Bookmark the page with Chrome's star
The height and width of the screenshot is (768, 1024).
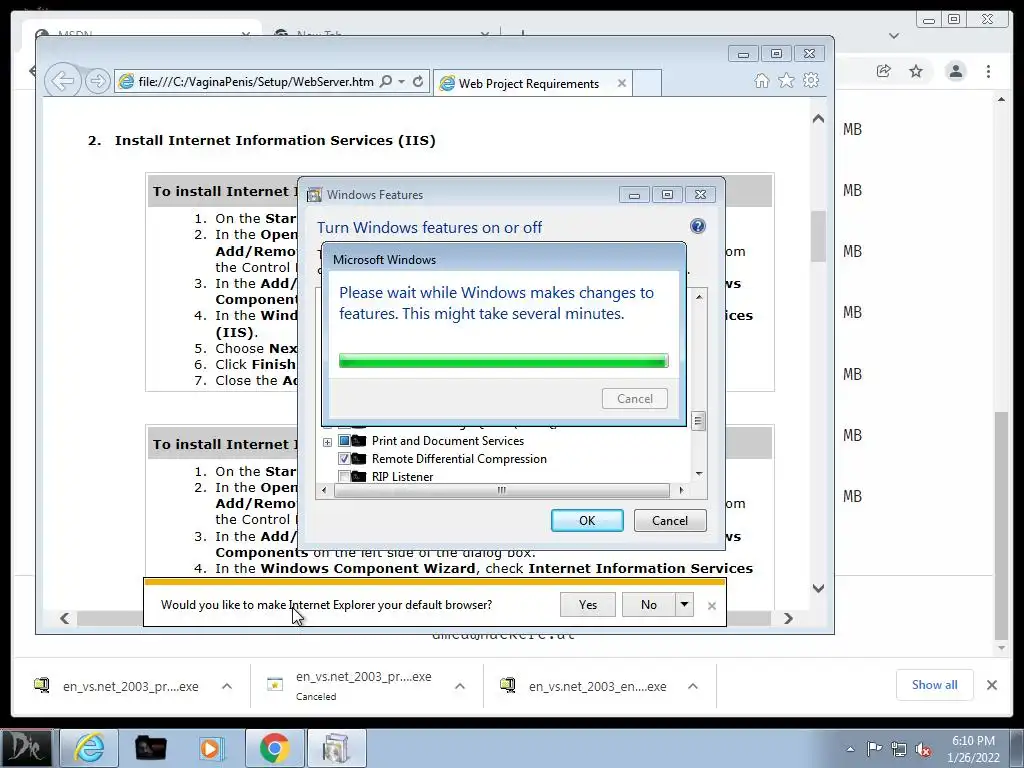tap(916, 71)
